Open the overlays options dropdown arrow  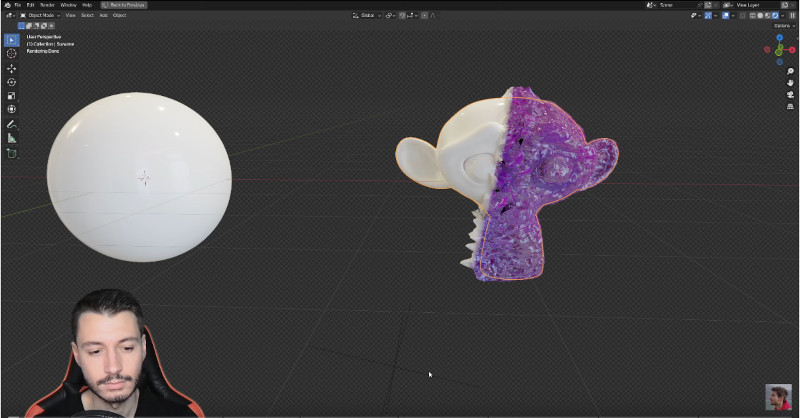click(733, 15)
